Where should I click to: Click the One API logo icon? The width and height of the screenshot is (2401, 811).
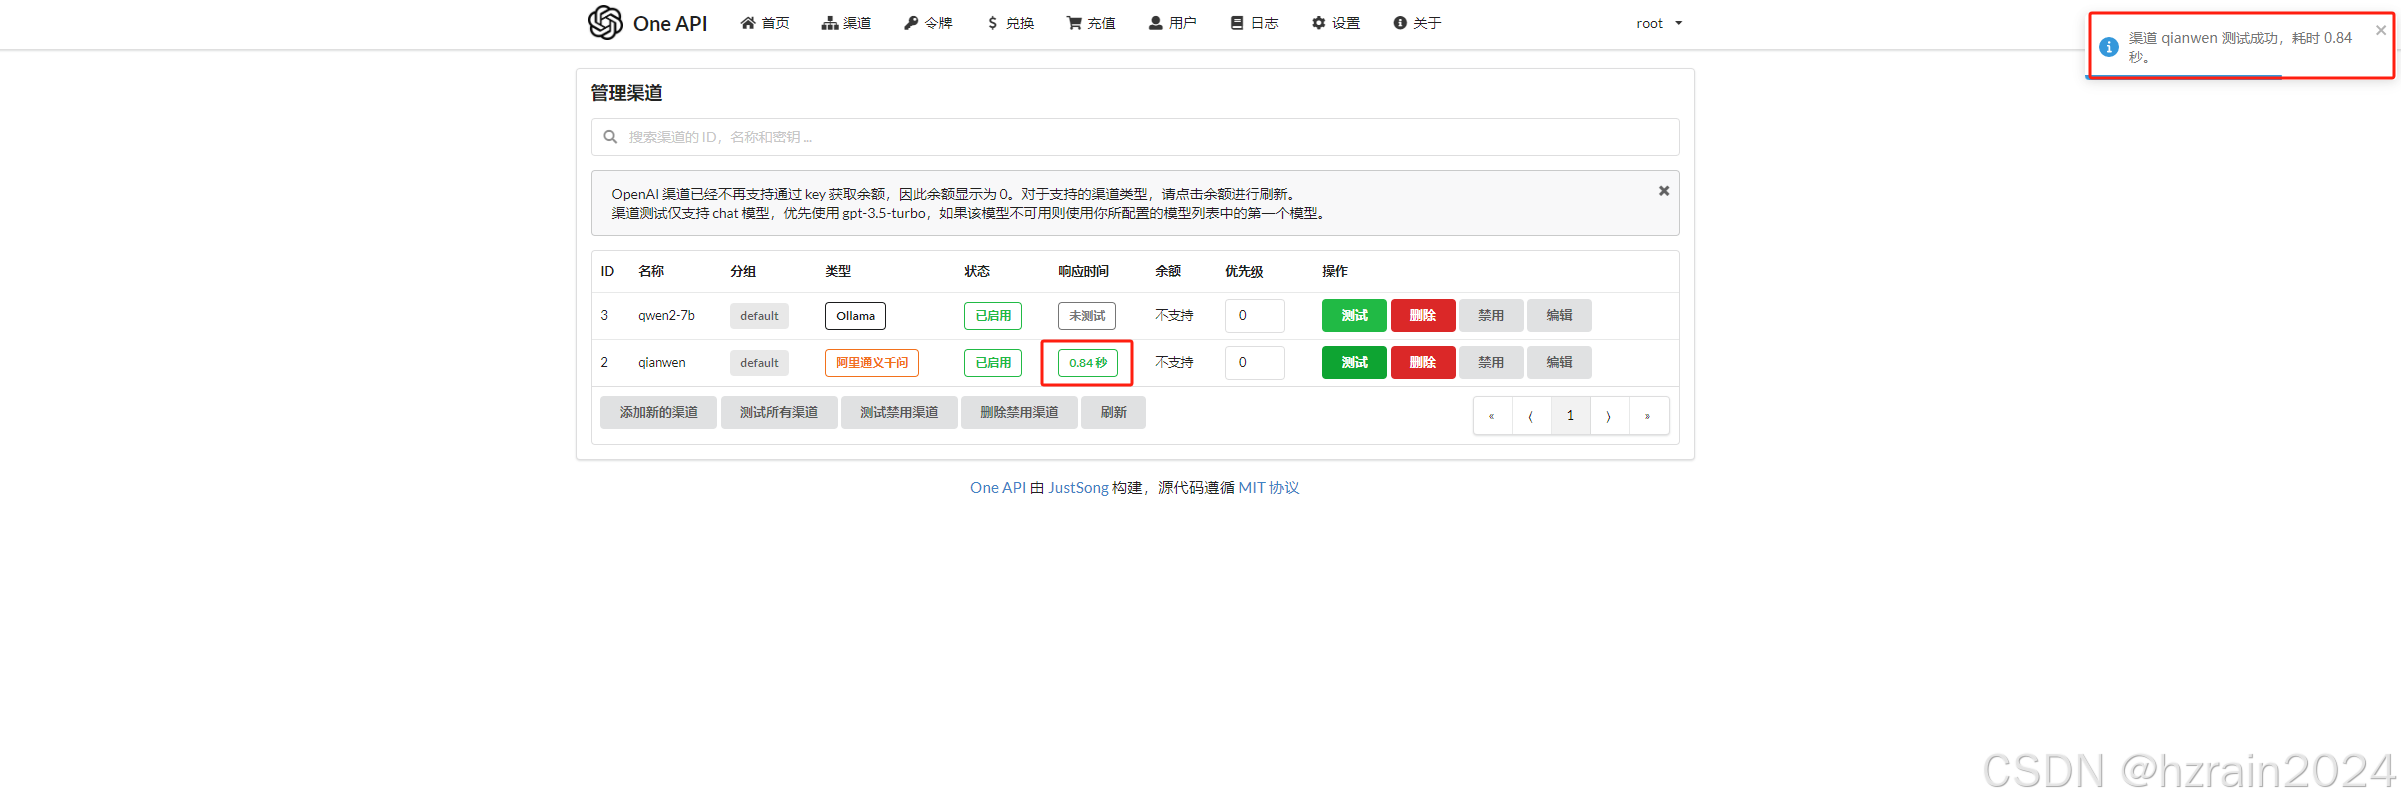(x=605, y=22)
